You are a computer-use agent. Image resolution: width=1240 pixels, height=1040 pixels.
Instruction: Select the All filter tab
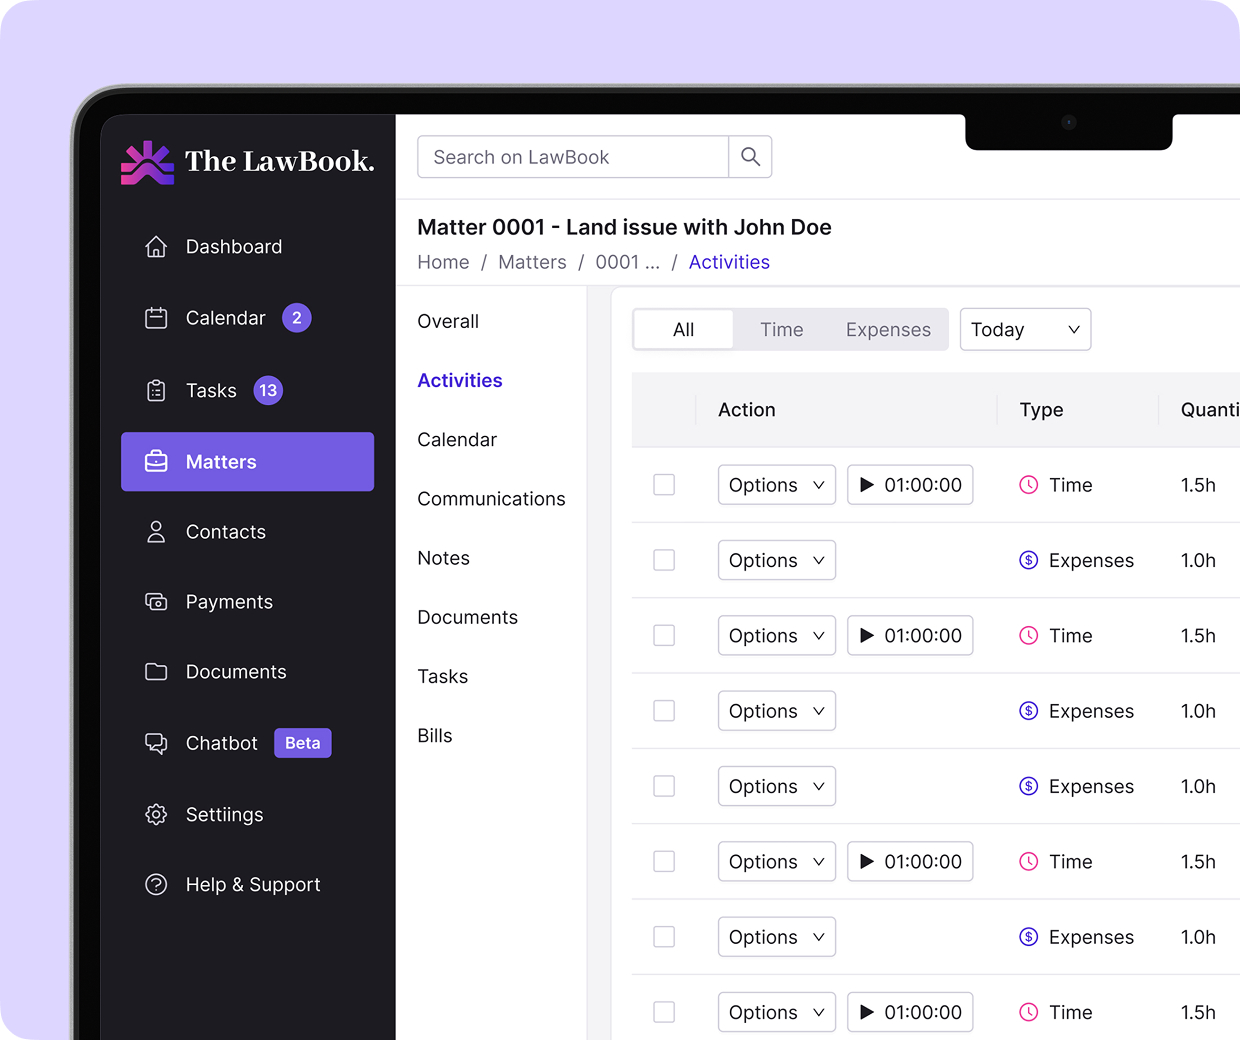(684, 329)
